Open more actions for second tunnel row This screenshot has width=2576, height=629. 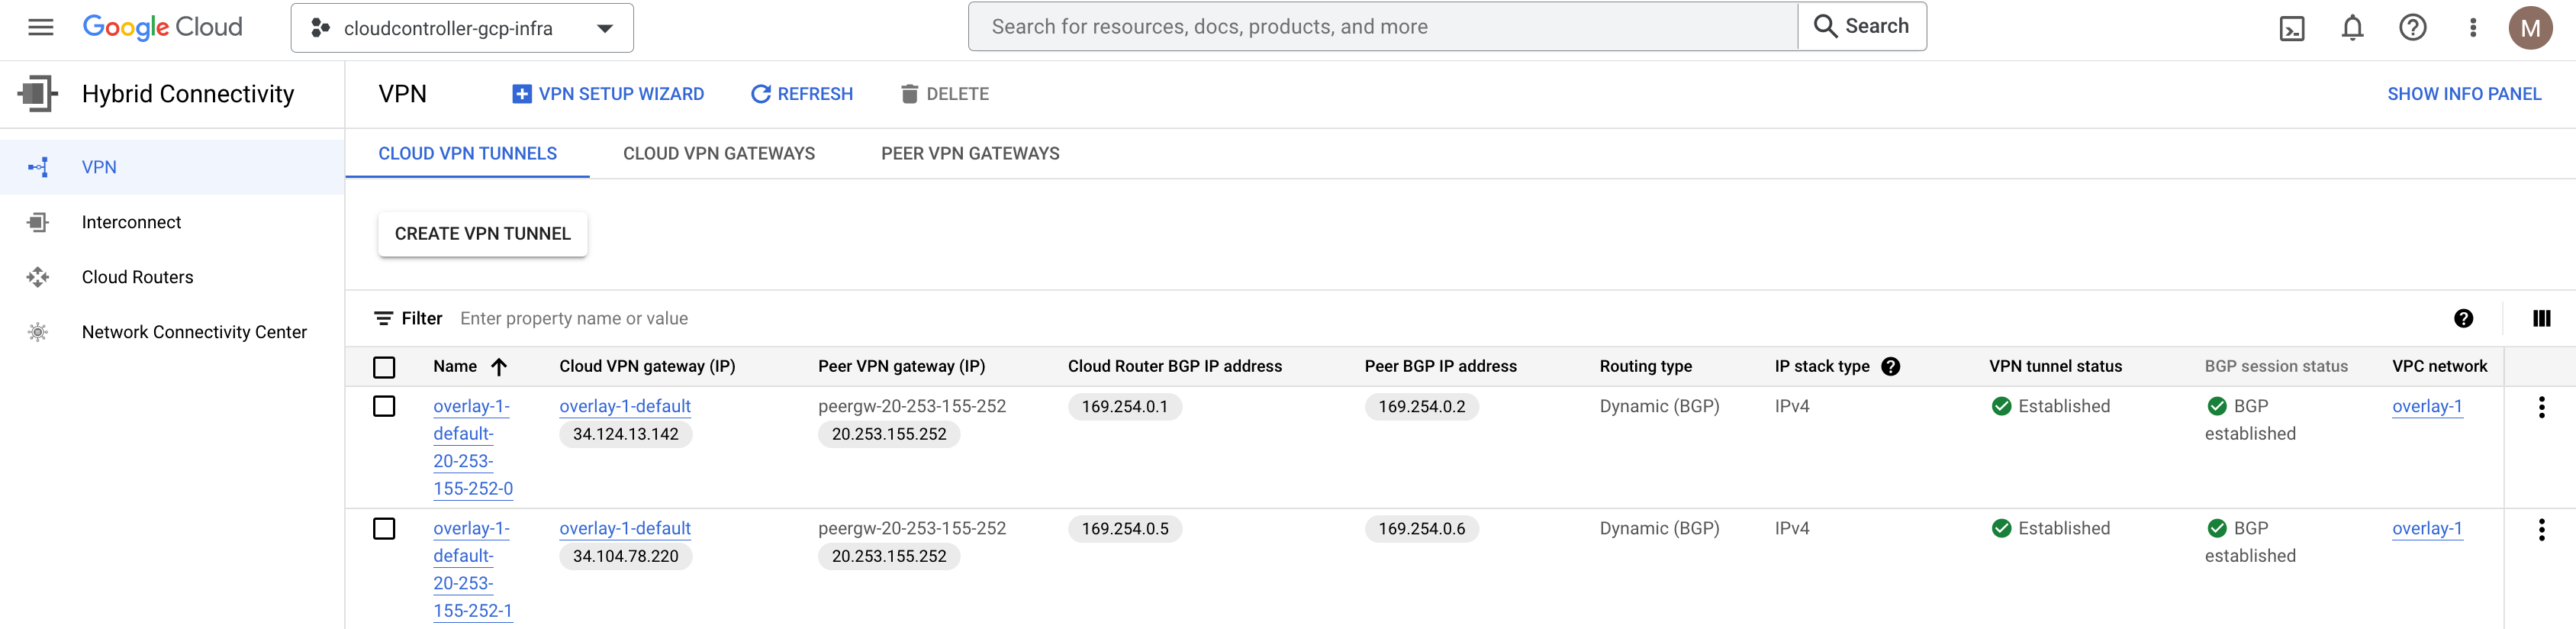pyautogui.click(x=2541, y=529)
